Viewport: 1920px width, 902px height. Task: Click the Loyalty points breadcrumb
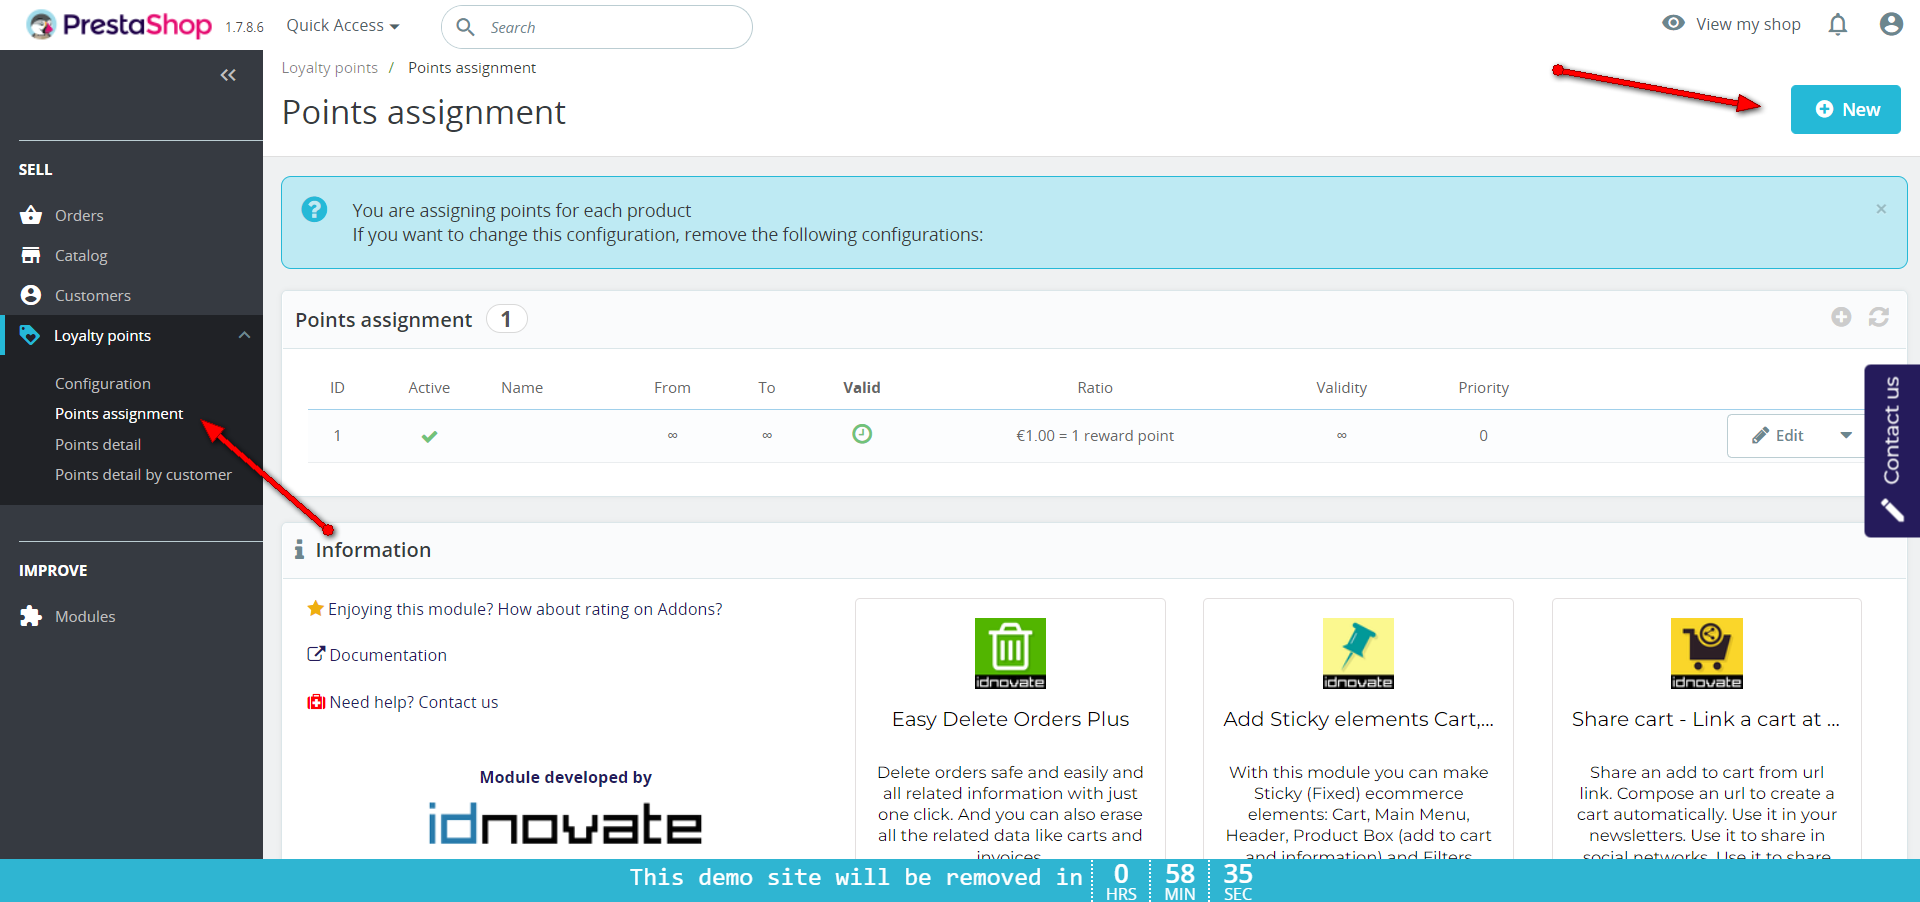(329, 67)
